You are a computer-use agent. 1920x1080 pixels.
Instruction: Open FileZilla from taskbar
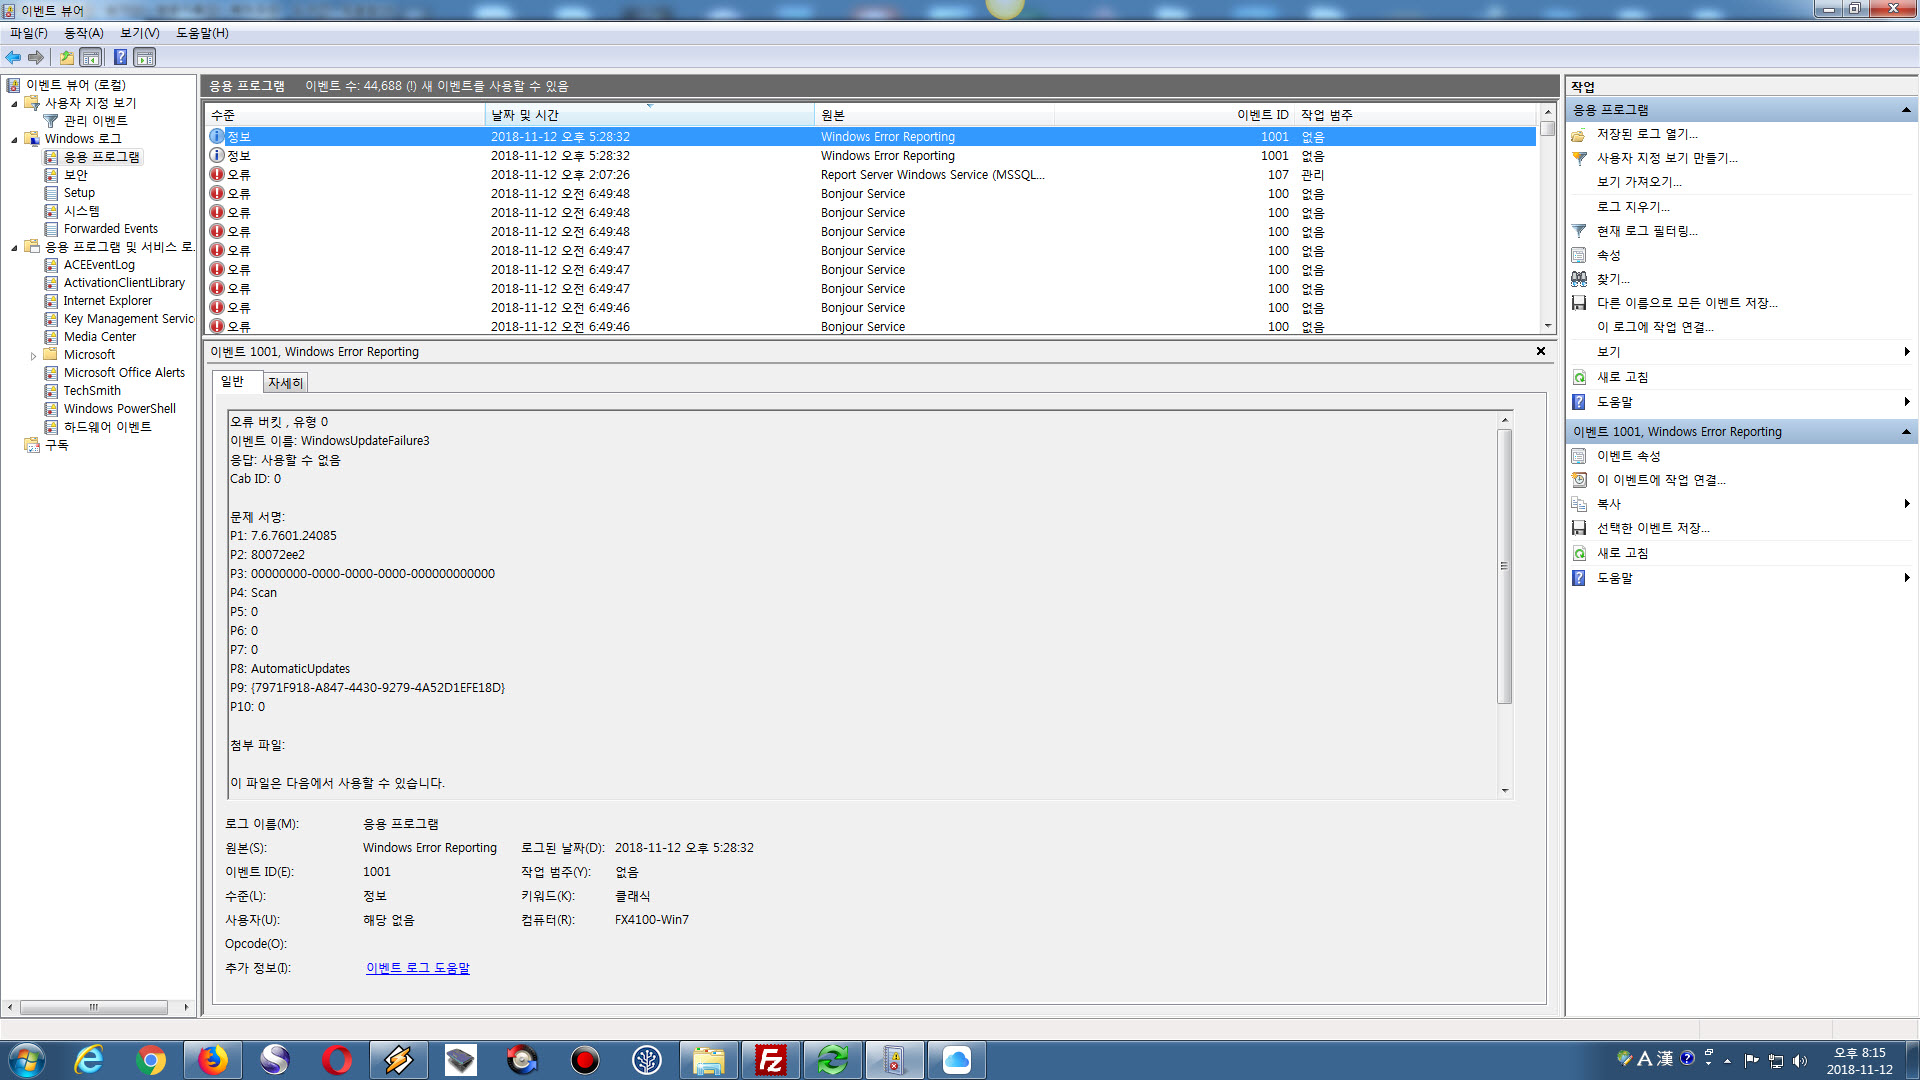coord(771,1060)
